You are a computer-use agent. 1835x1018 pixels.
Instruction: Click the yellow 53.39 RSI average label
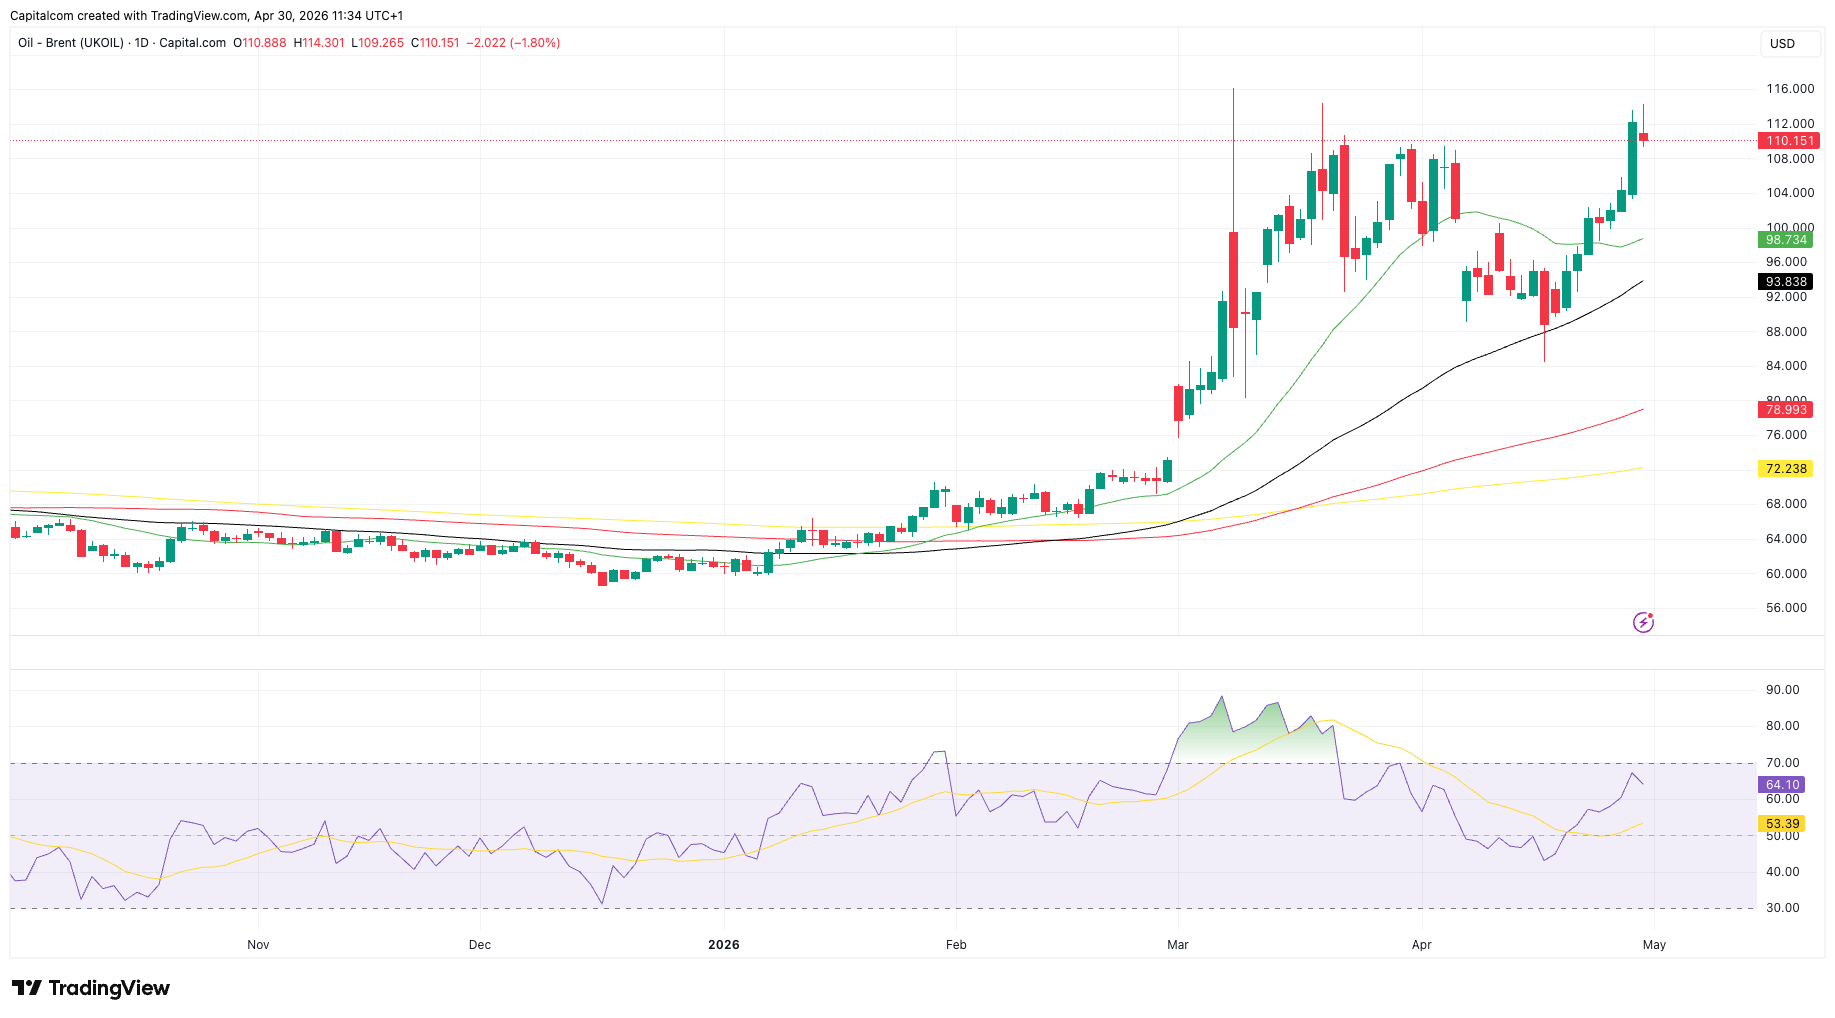coord(1782,824)
